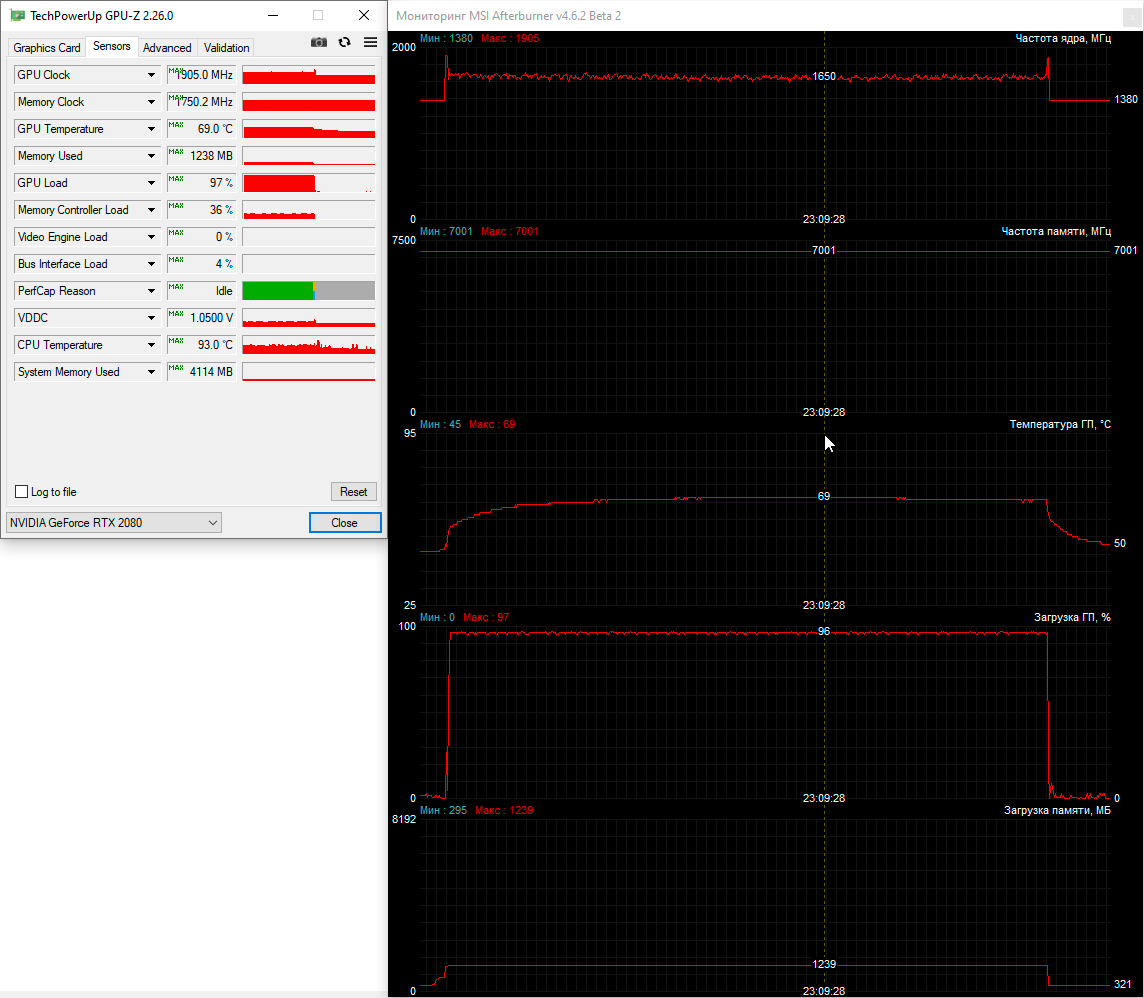Click the 96 marker on GPU load graph
This screenshot has width=1144, height=998.
824,632
